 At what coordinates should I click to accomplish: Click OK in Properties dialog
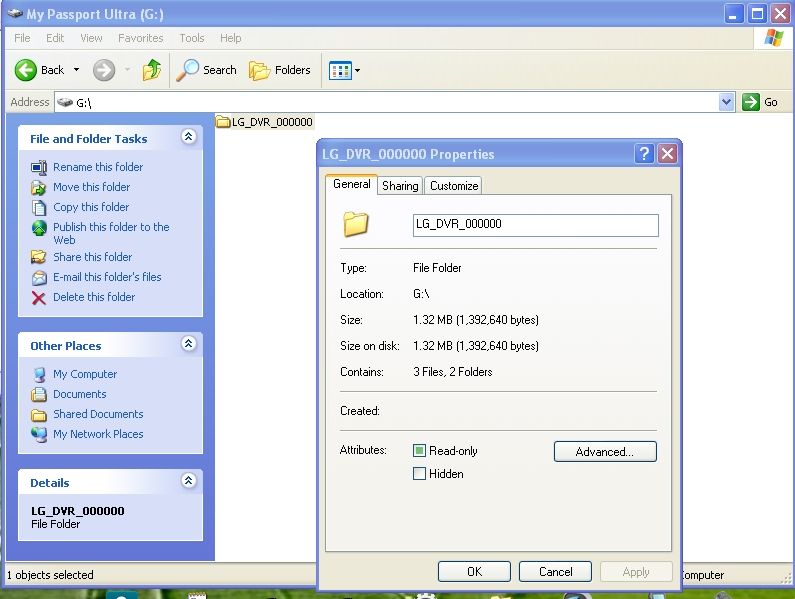pos(474,572)
